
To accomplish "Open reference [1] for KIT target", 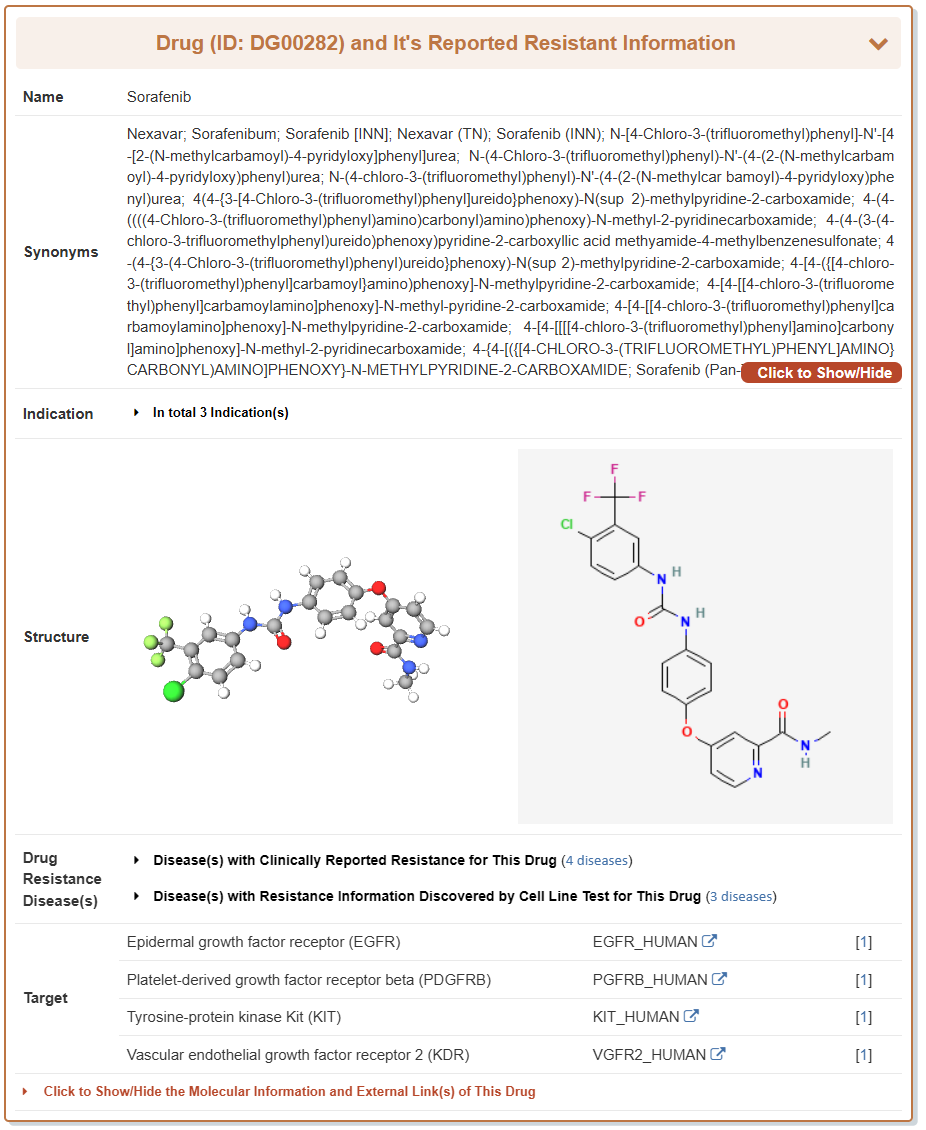I will [864, 1017].
